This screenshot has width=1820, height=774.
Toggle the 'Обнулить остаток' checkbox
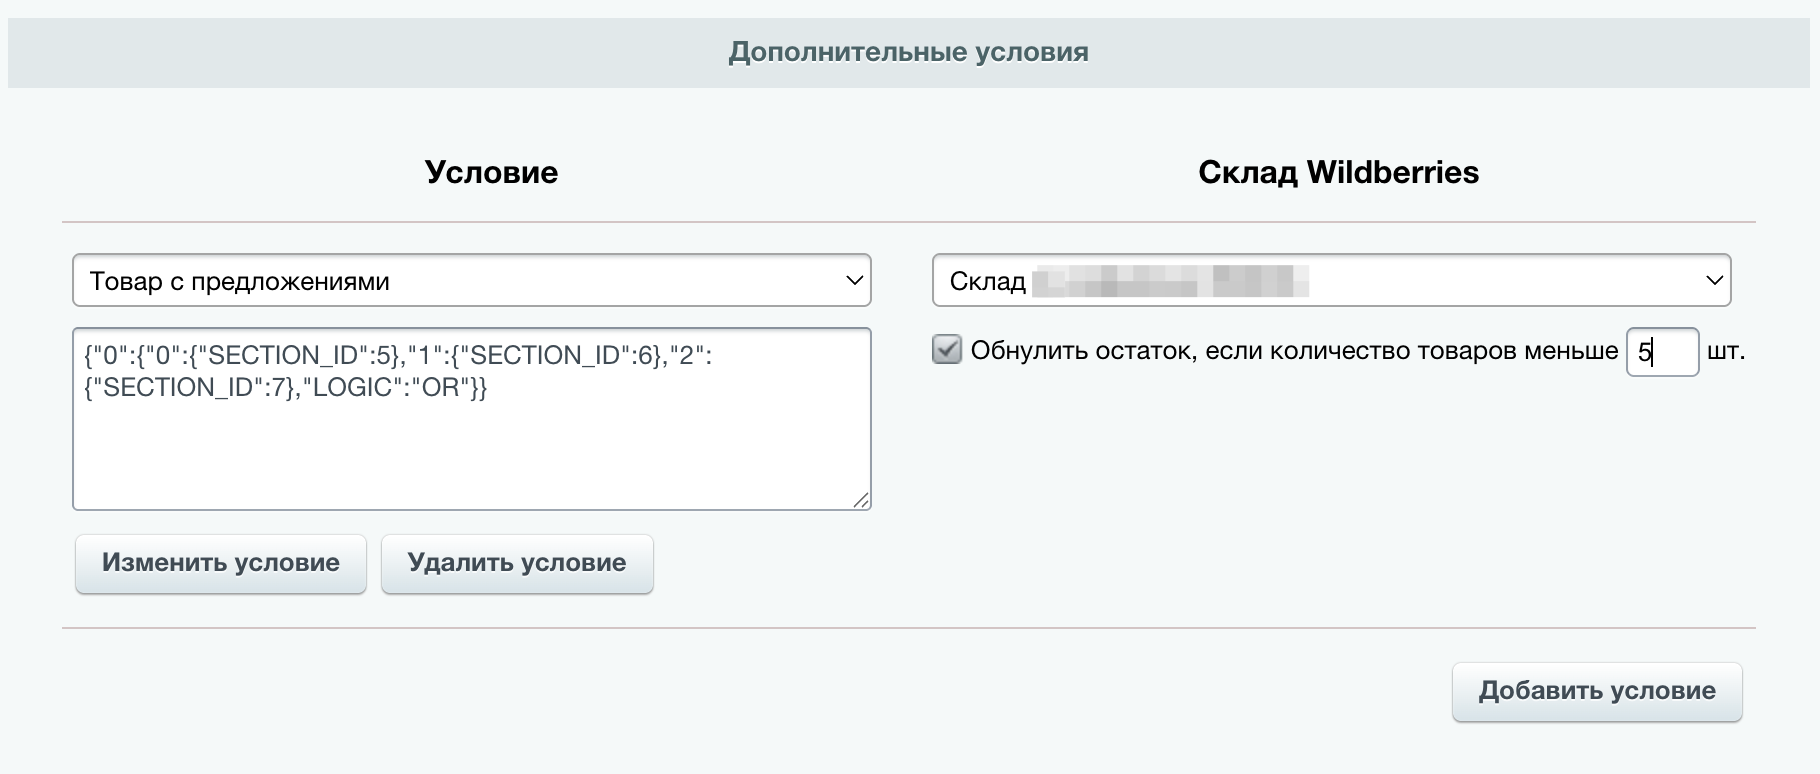pos(946,350)
